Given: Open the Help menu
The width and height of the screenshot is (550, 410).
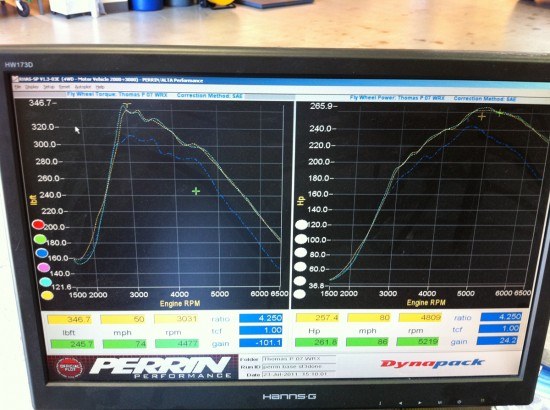Looking at the screenshot, I should coord(100,87).
